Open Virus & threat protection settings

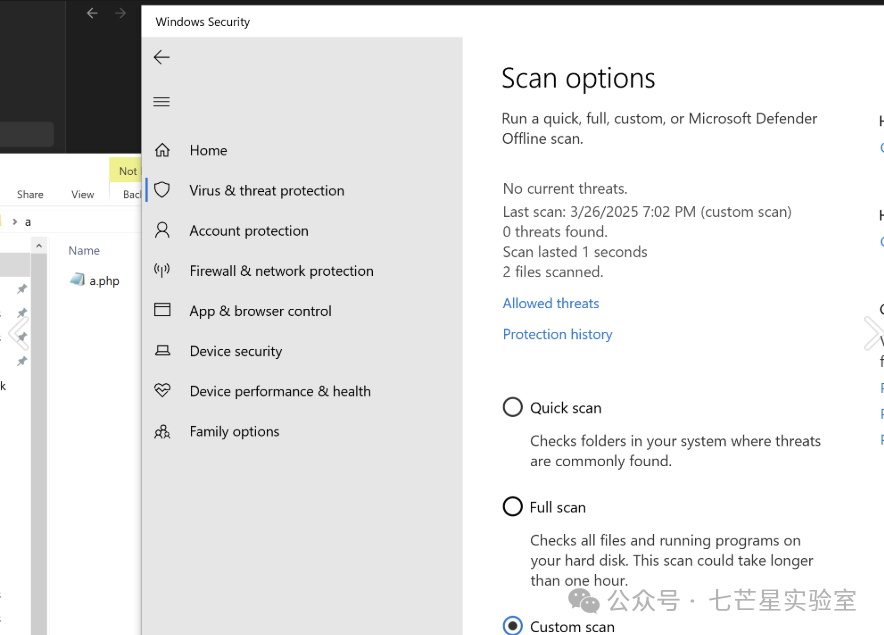click(x=266, y=190)
